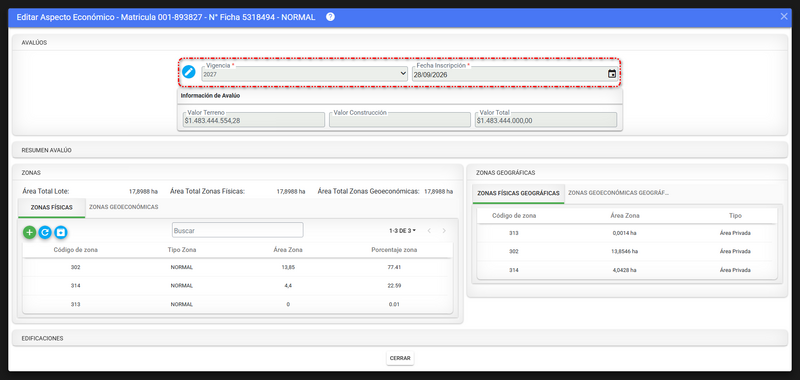Click the Valor Total field

click(x=546, y=120)
